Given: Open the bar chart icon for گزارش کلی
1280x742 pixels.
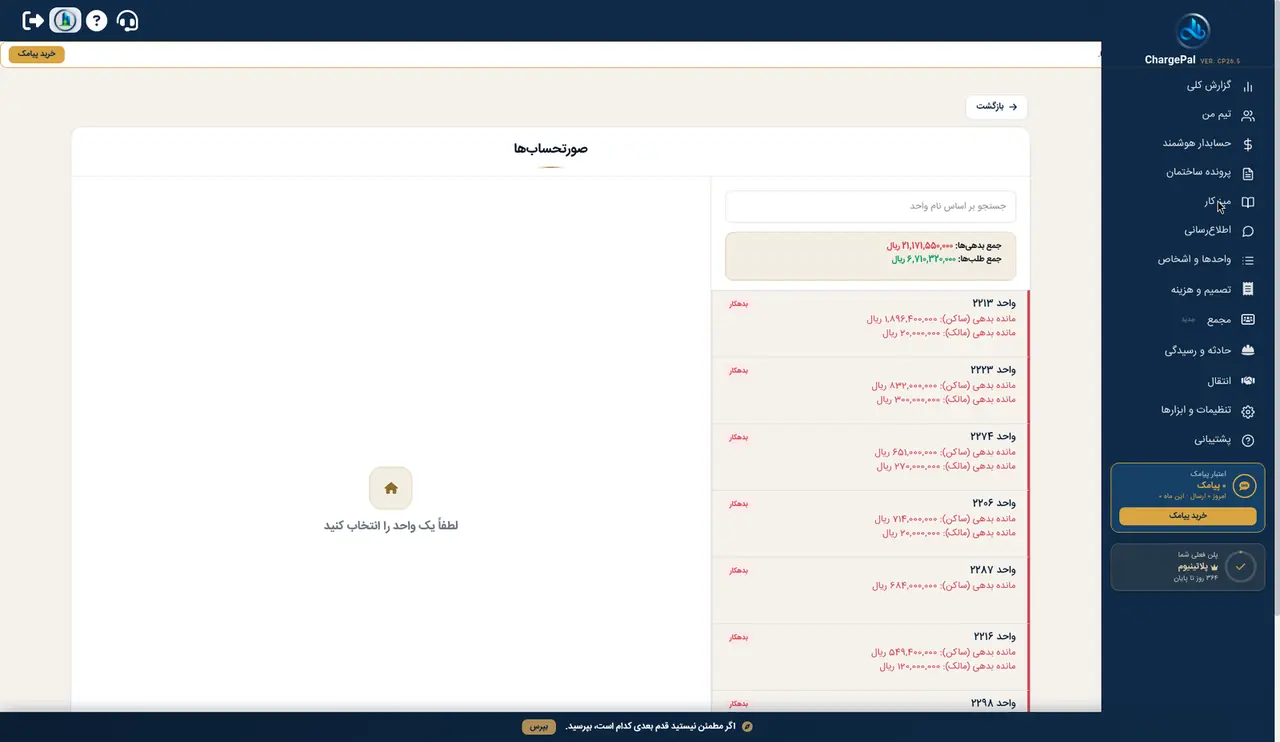Looking at the screenshot, I should (x=1247, y=86).
